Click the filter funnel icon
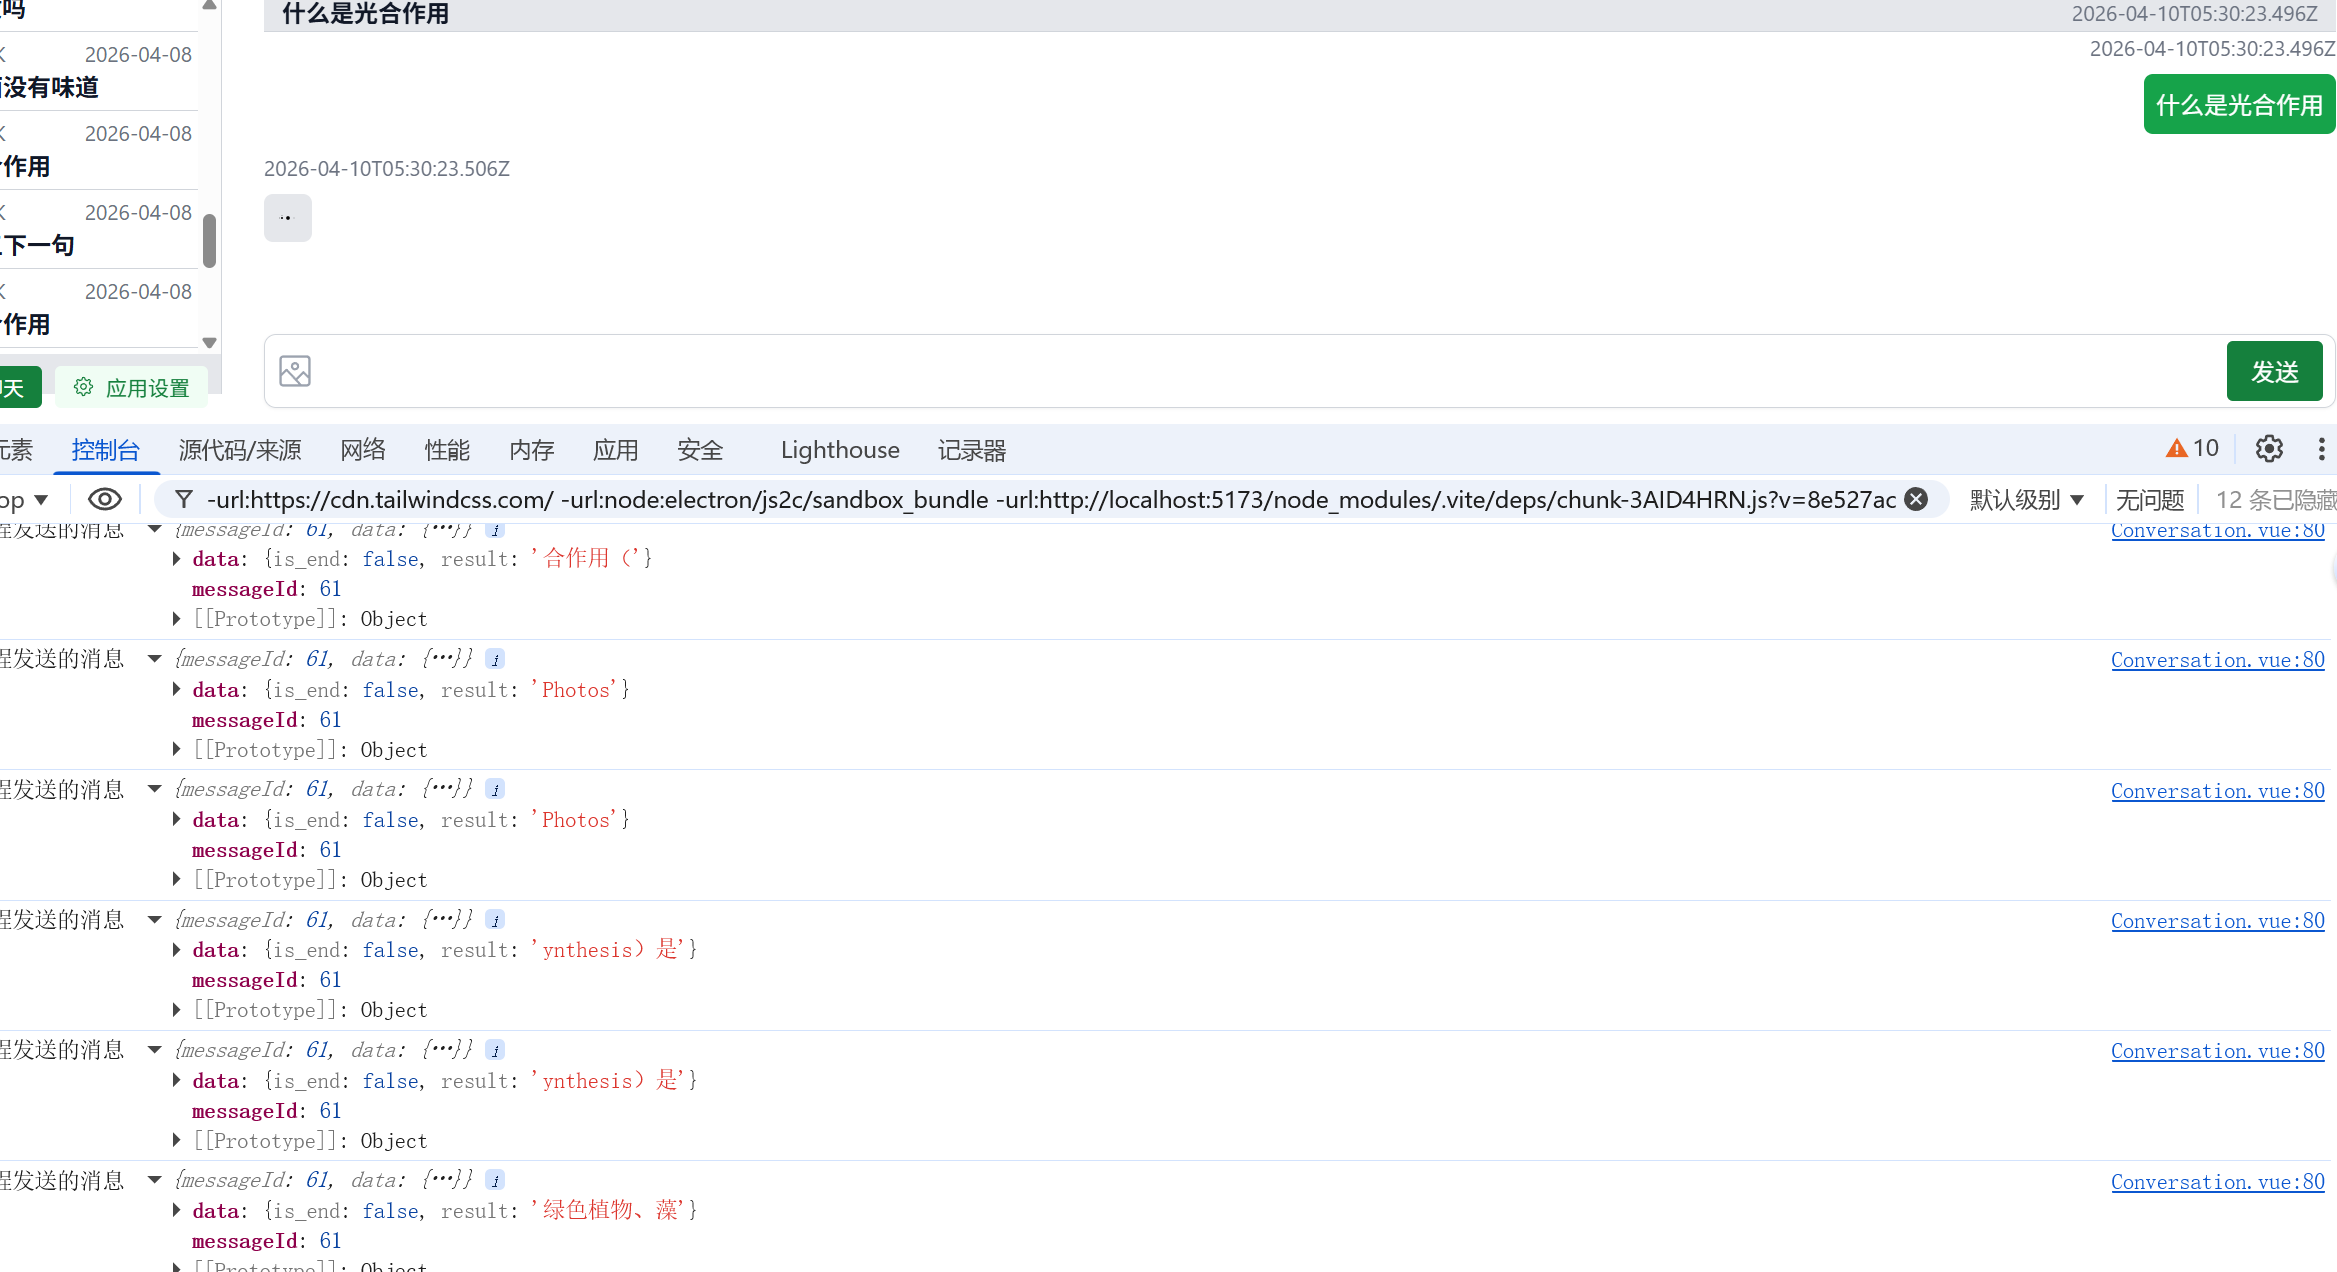Screen dimensions: 2337x1272 pos(184,499)
